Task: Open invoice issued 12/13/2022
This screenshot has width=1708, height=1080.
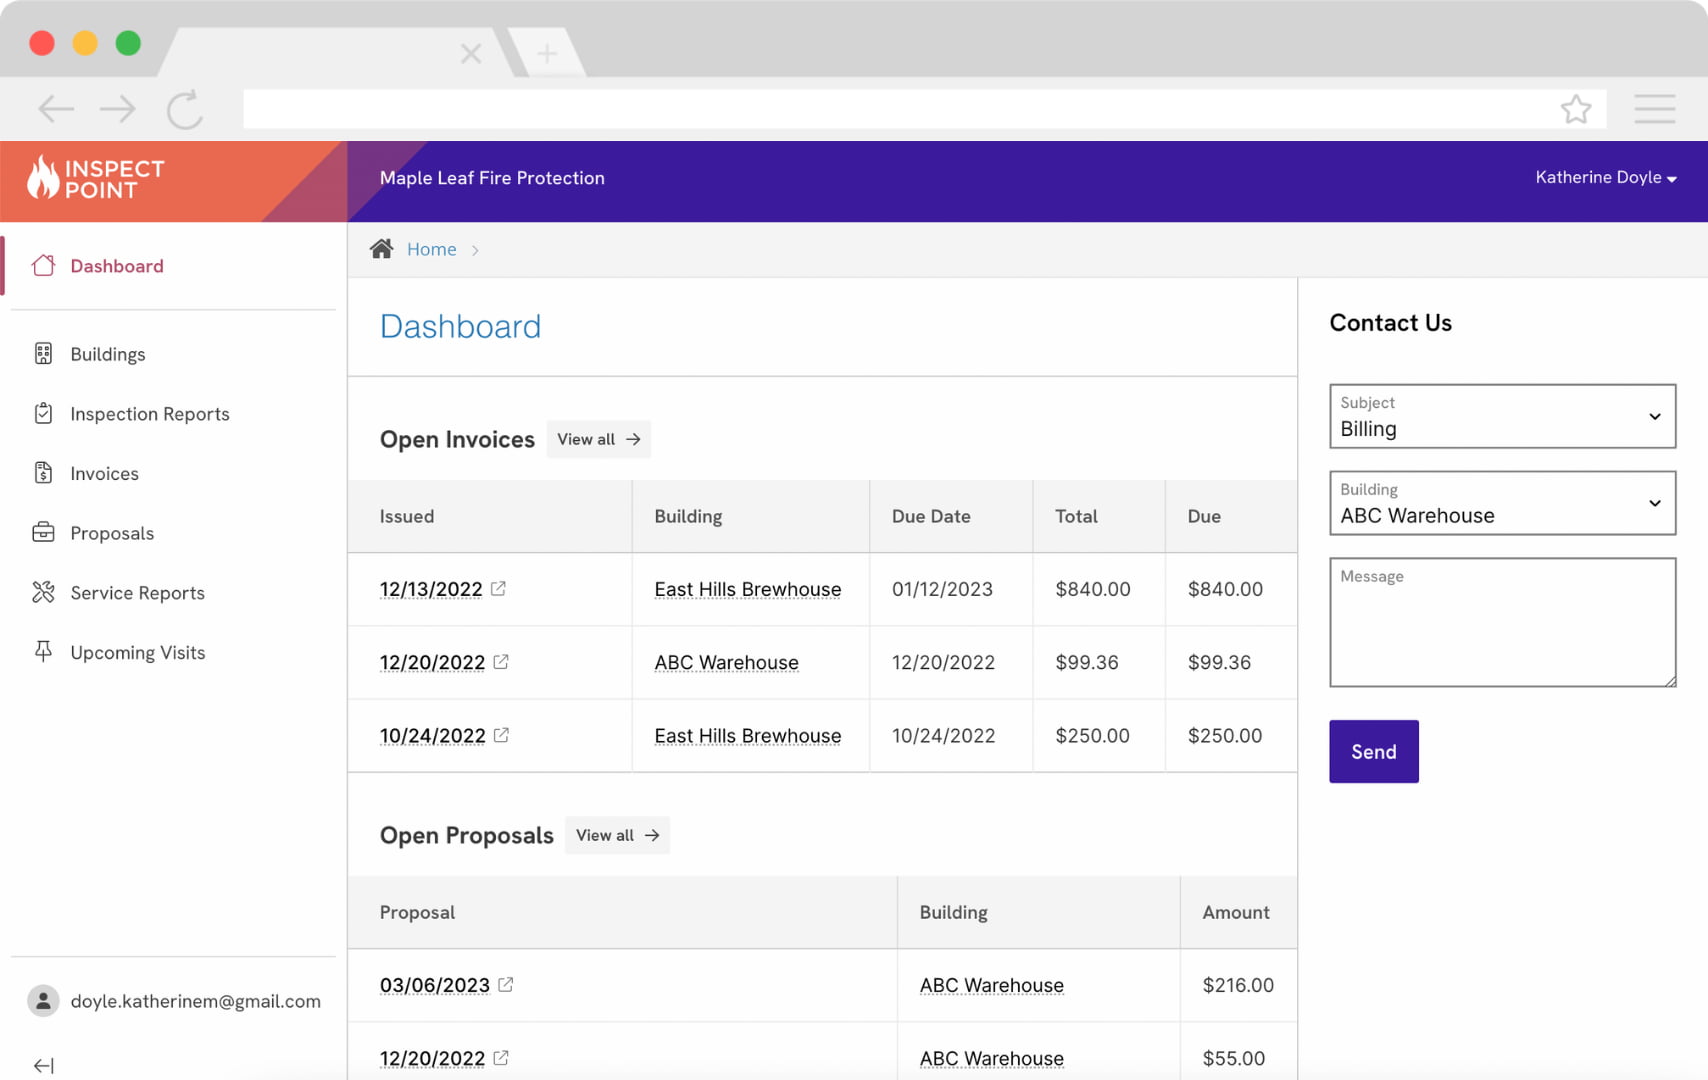Action: (431, 589)
